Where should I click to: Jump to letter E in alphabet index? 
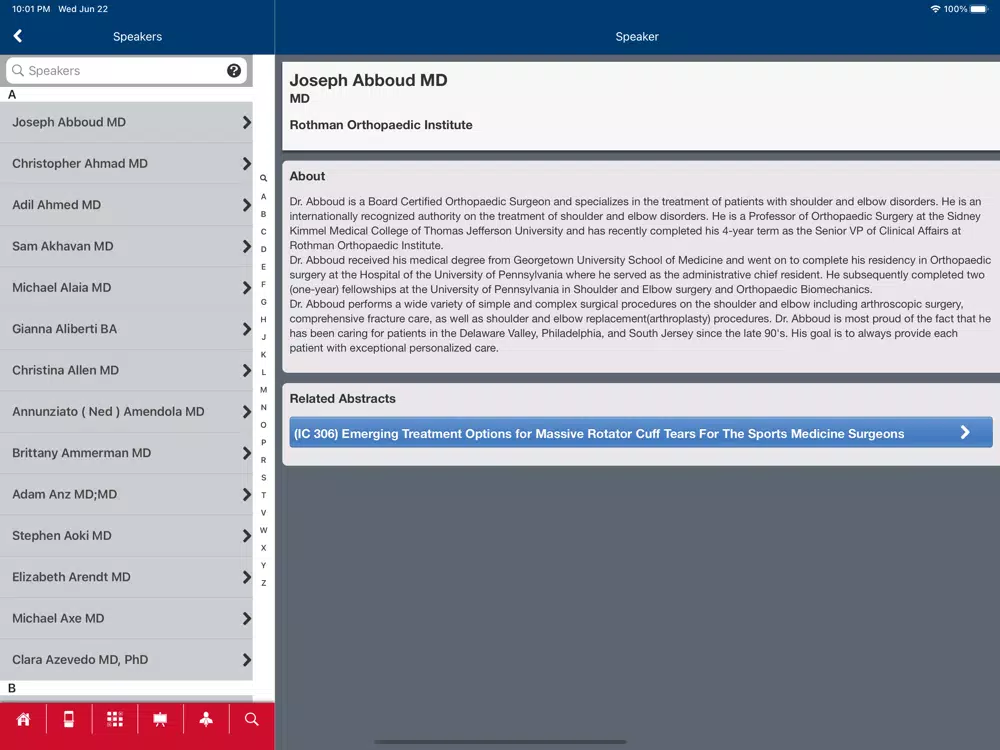263,267
